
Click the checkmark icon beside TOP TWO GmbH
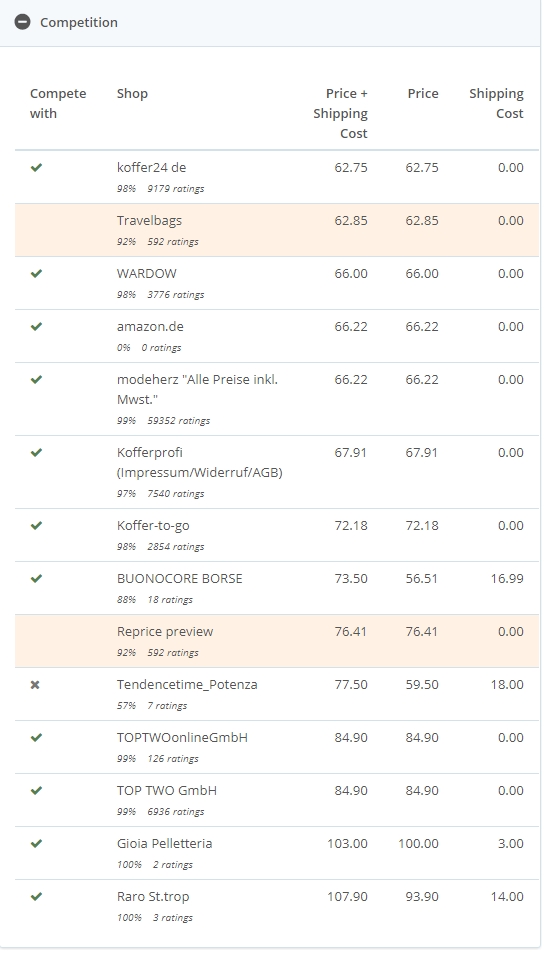tap(36, 790)
